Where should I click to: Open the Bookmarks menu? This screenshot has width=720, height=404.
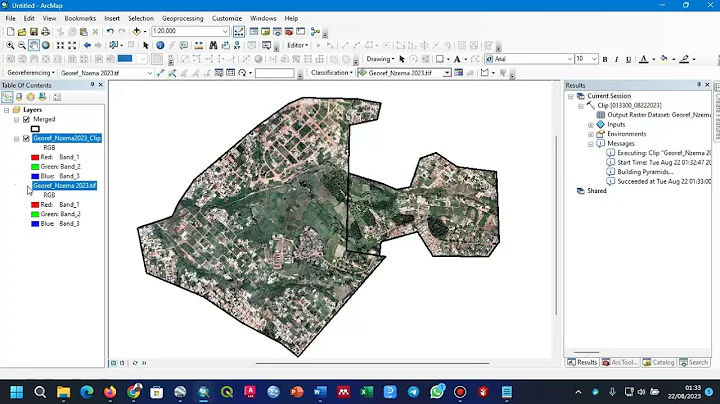(x=80, y=18)
